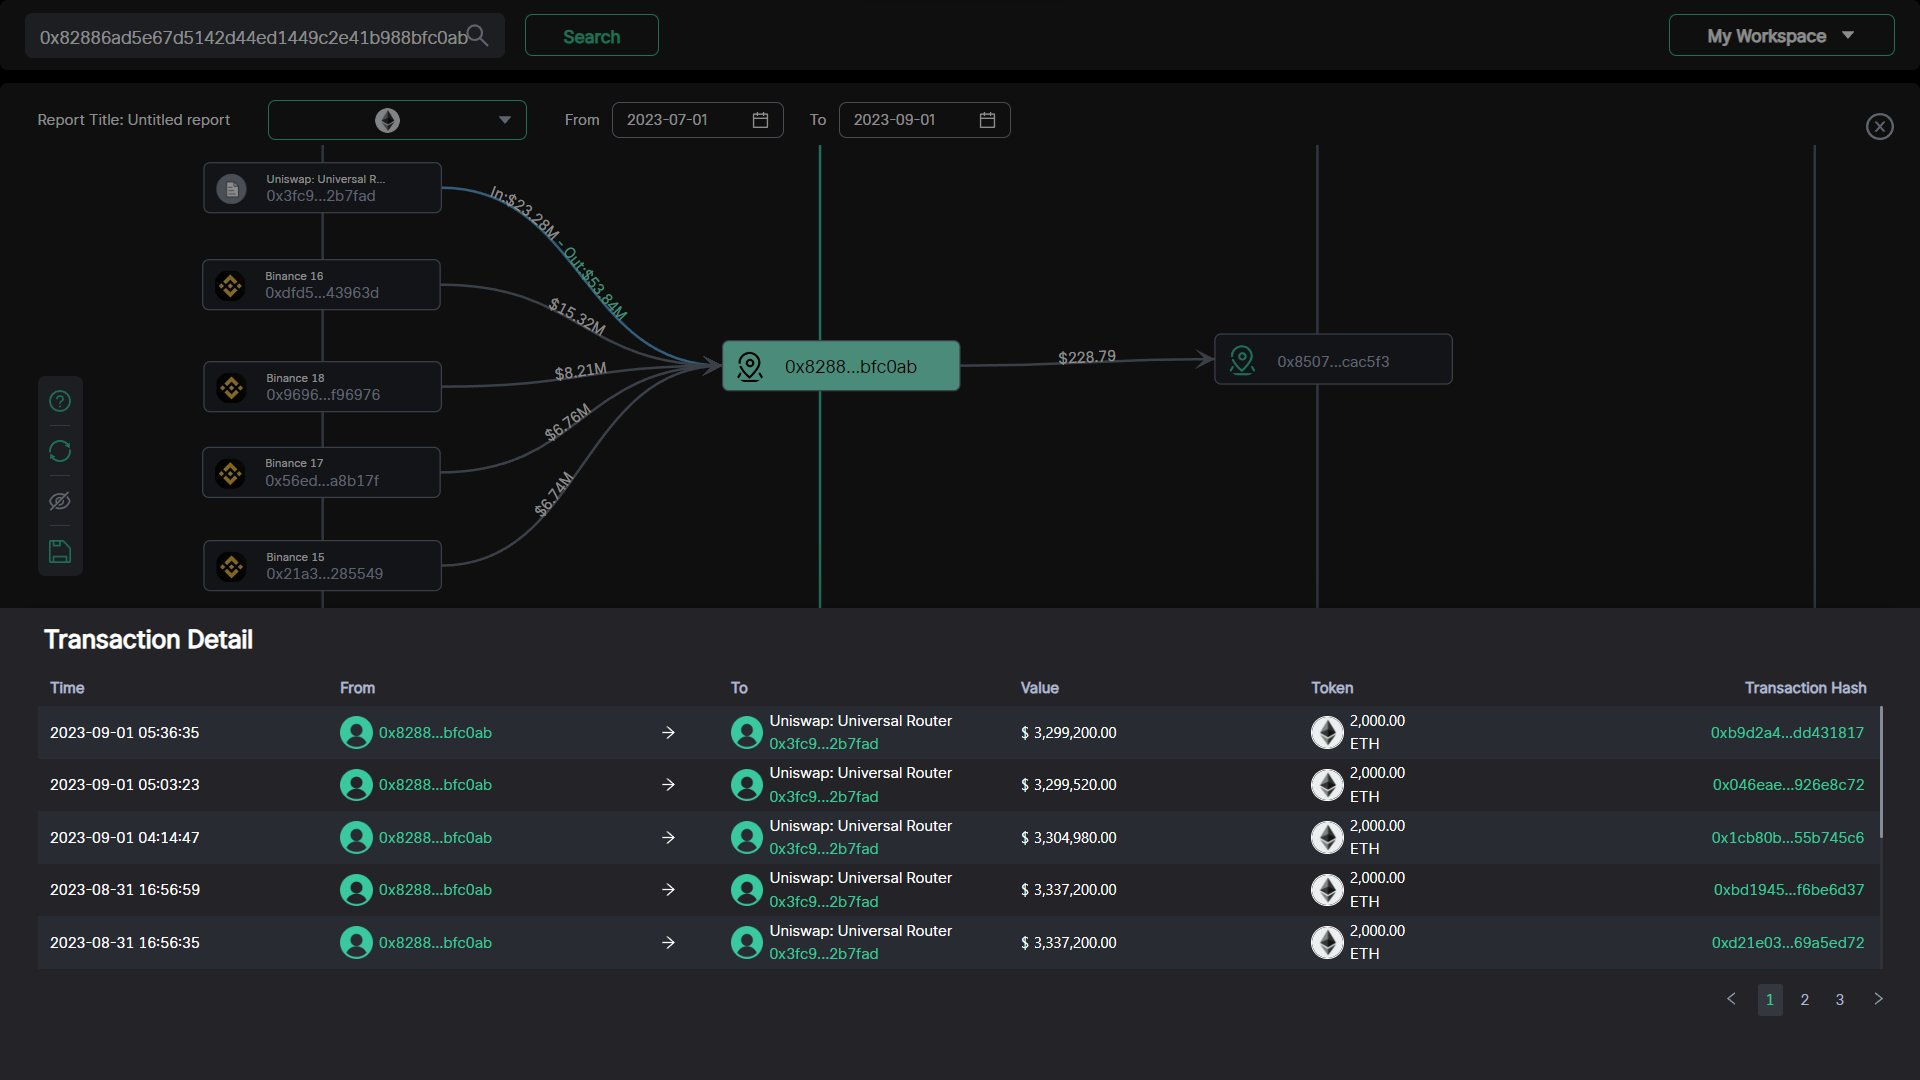Open the To date calendar icon
This screenshot has height=1080, width=1920.
click(x=987, y=120)
